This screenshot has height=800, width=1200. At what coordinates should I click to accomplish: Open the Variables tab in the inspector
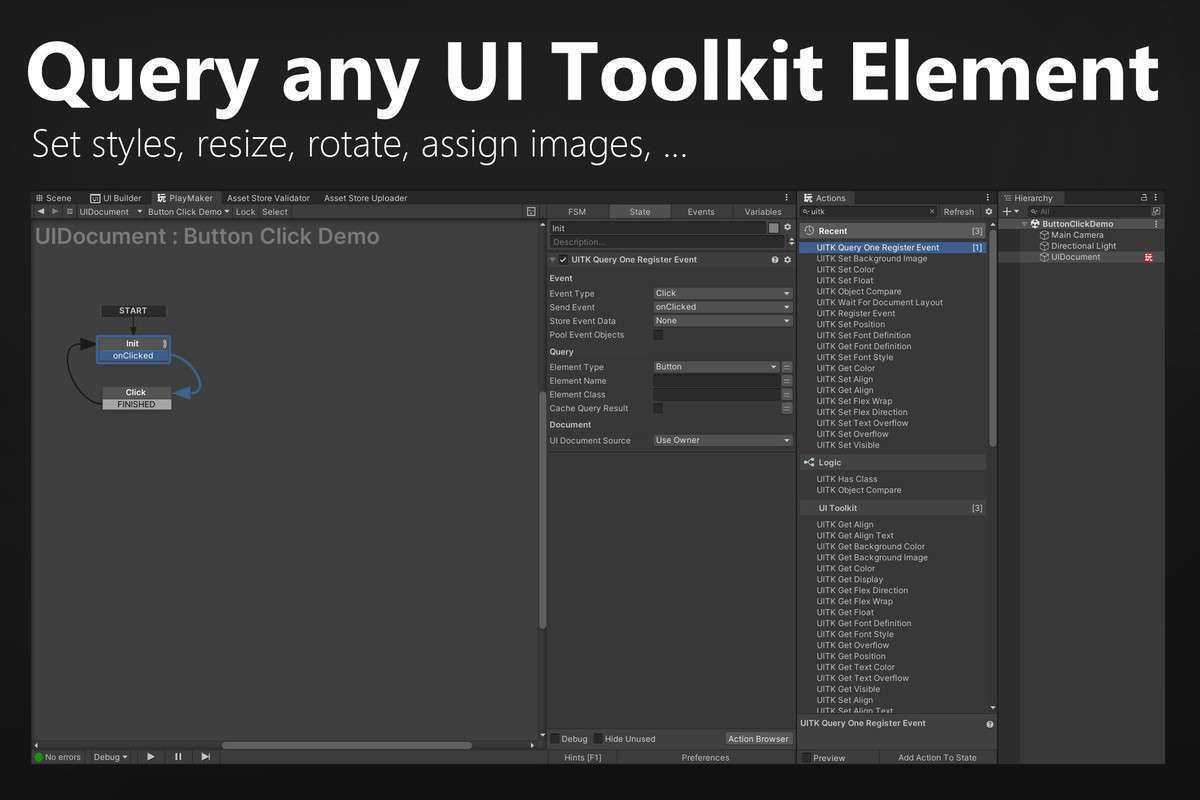tap(763, 212)
